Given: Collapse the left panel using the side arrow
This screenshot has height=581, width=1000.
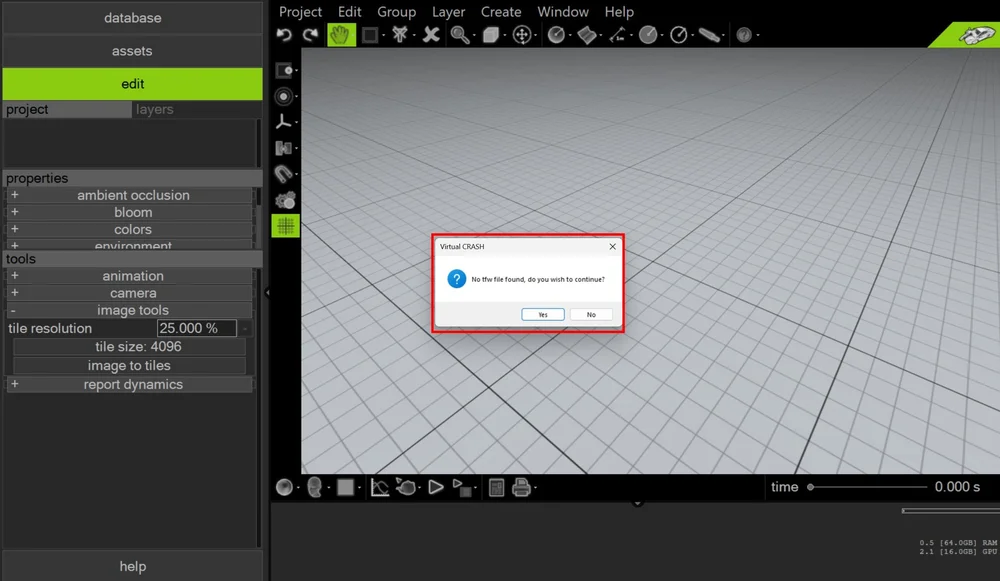Looking at the screenshot, I should (267, 293).
